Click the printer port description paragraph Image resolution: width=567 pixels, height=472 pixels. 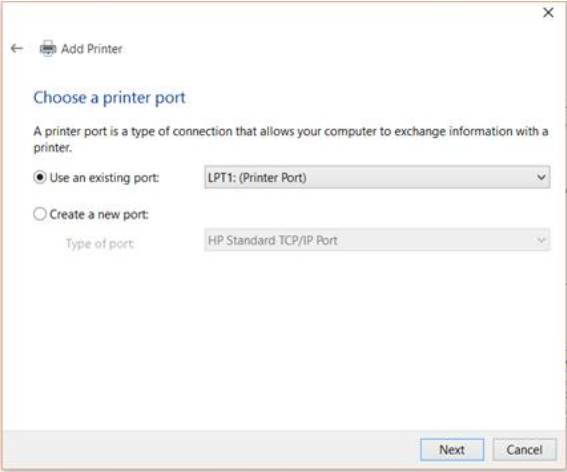tap(291, 139)
